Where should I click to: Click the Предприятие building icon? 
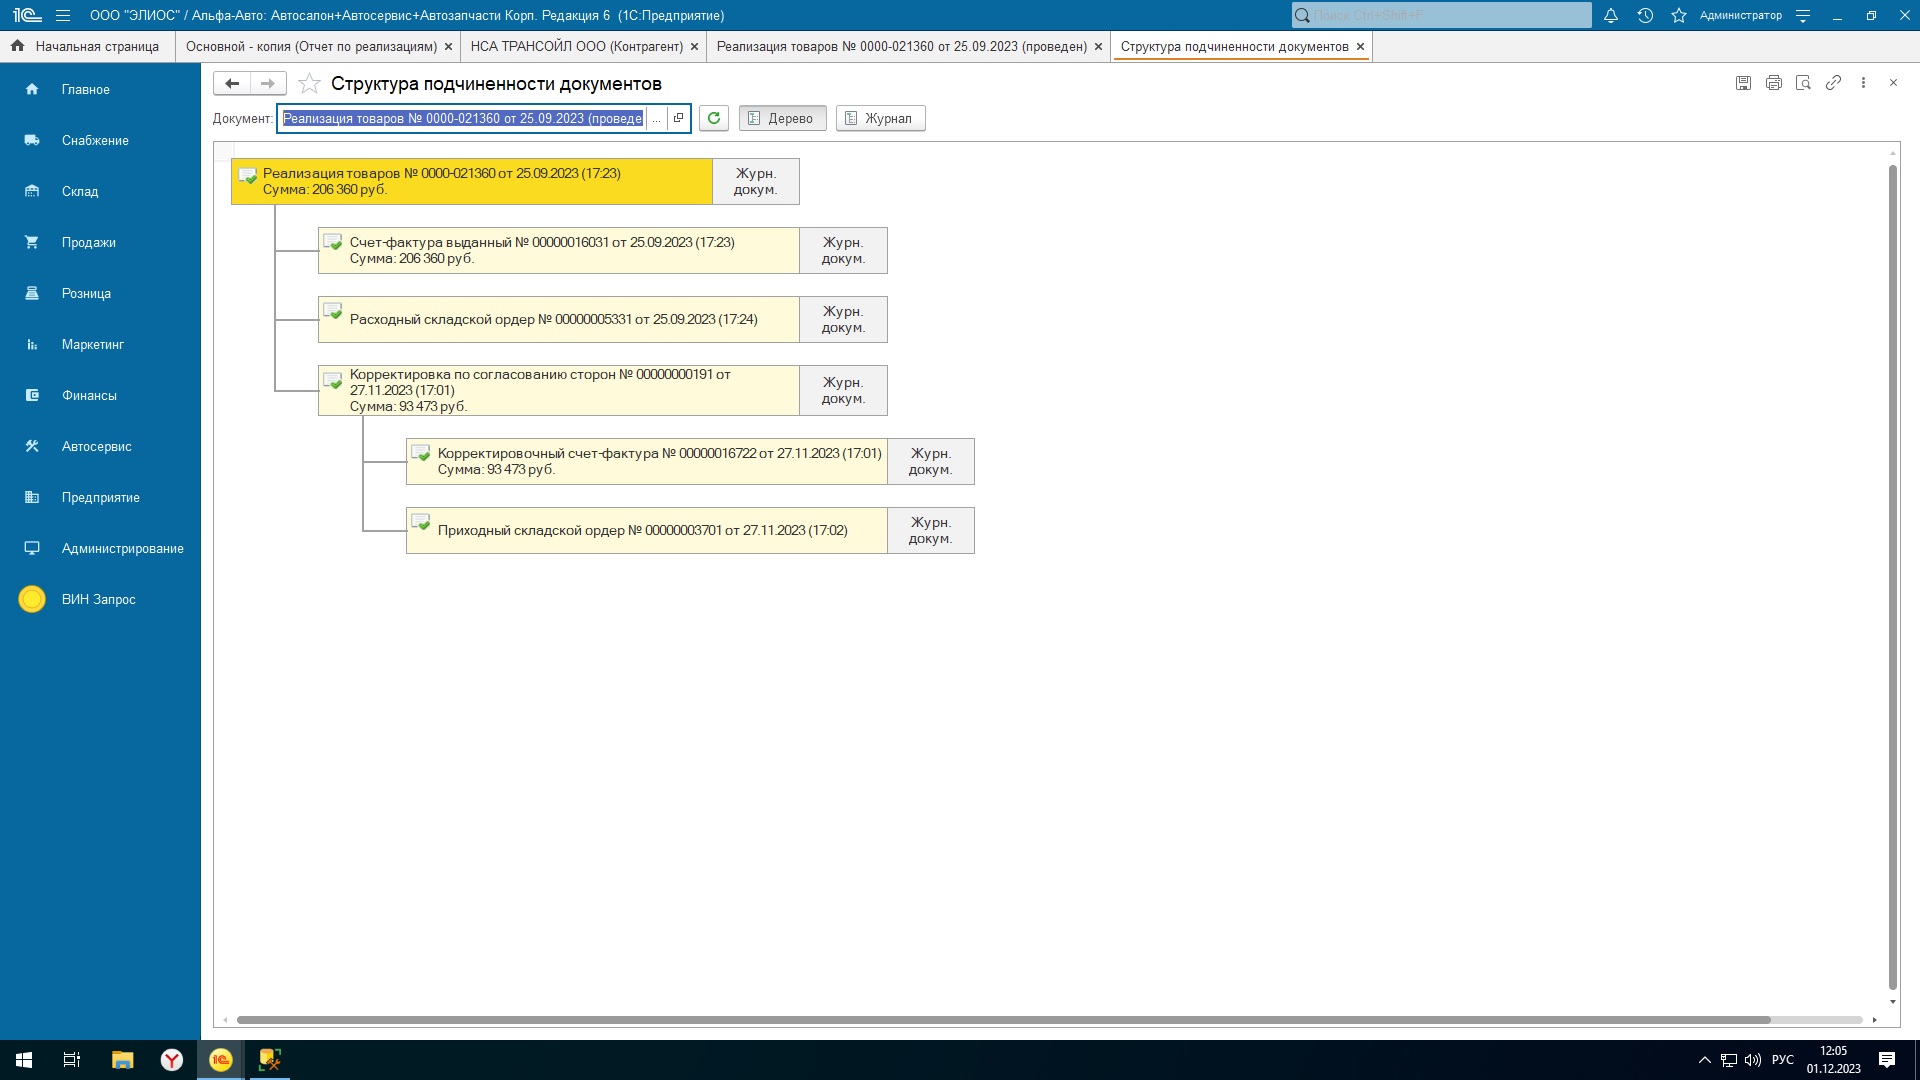point(32,497)
